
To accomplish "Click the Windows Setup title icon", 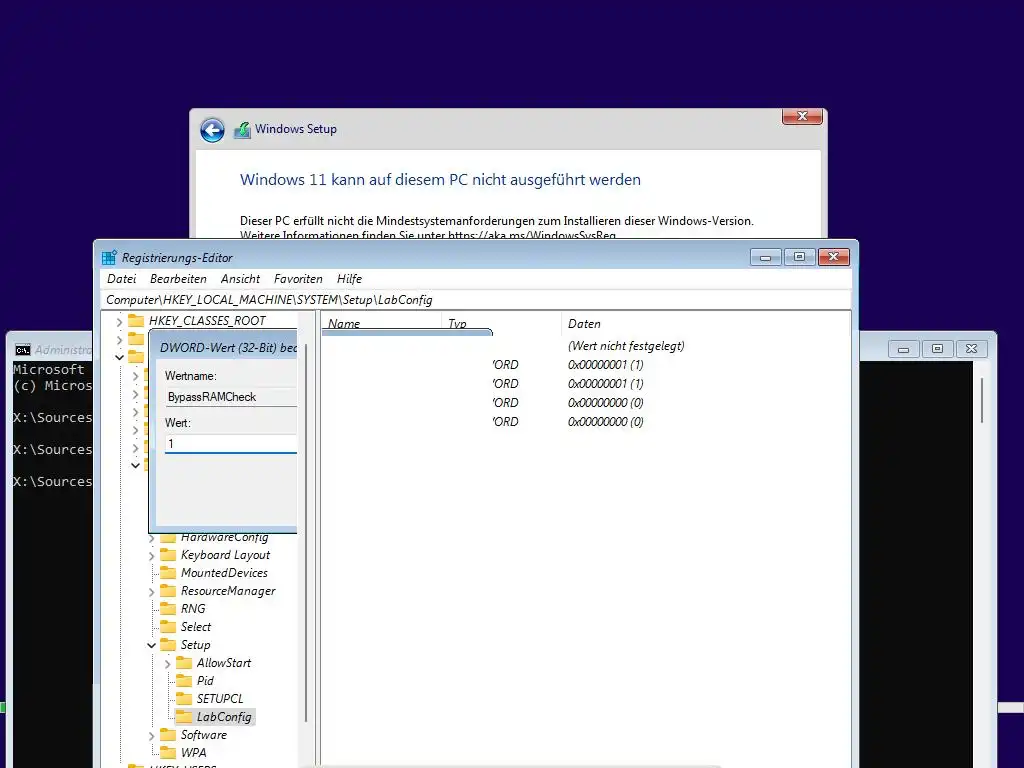I will tap(242, 130).
